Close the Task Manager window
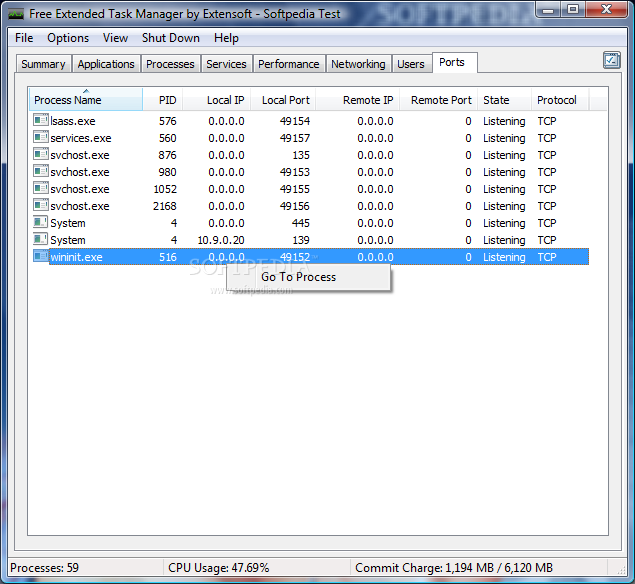The image size is (635, 584). 606,10
